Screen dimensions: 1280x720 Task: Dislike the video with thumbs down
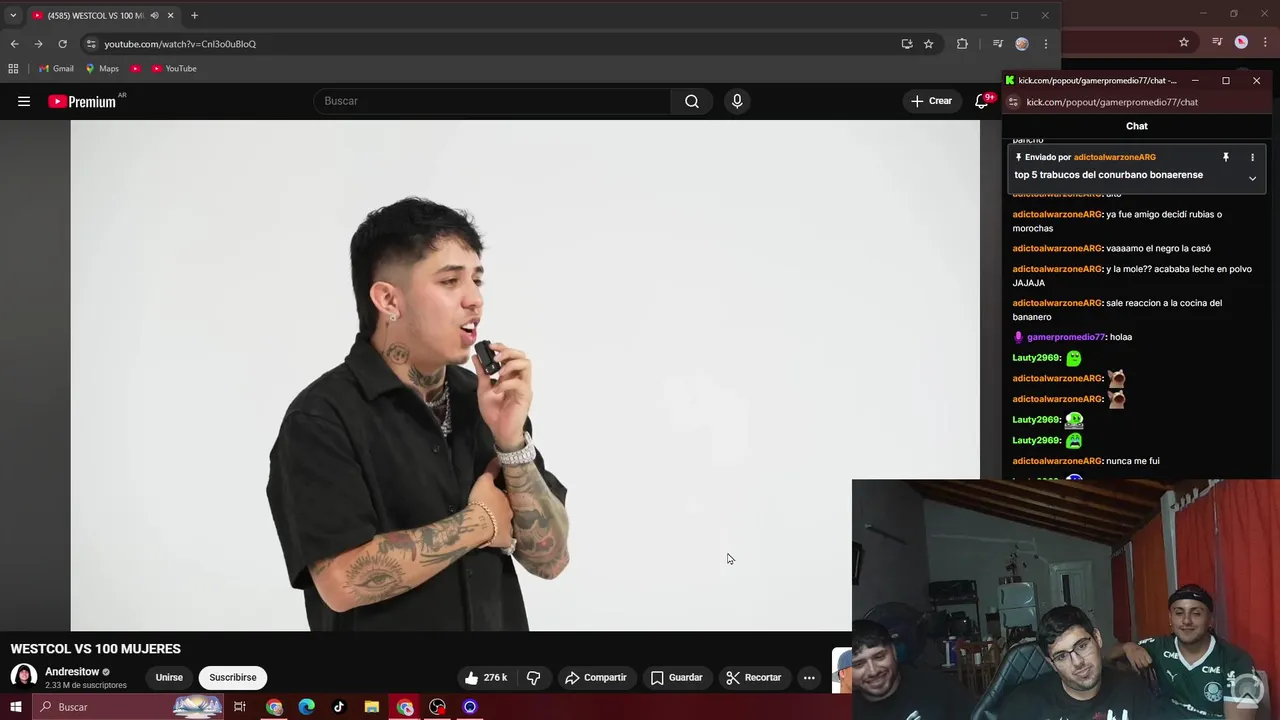(533, 678)
